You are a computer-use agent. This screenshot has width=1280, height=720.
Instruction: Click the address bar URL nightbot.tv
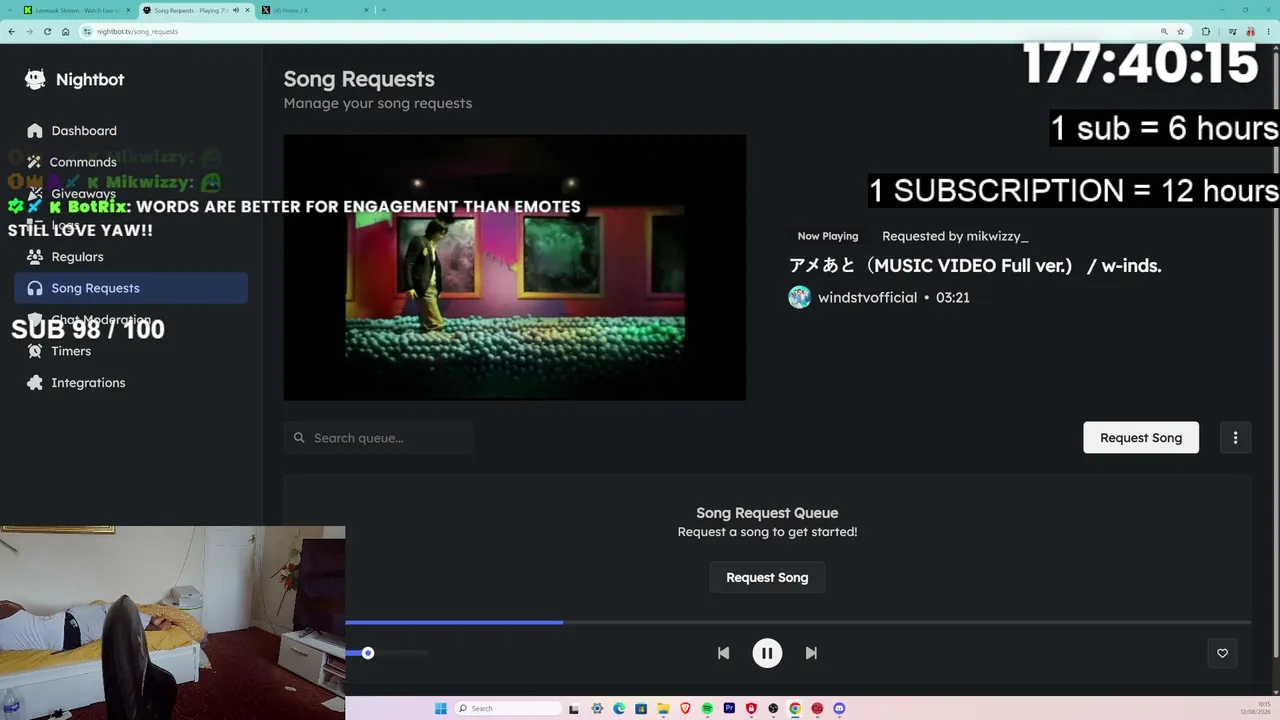click(138, 31)
